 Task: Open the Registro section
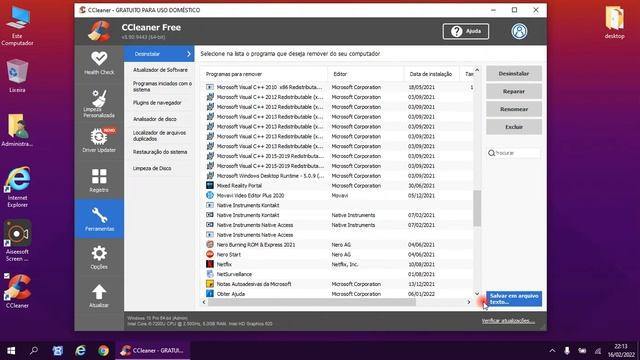(x=99, y=180)
